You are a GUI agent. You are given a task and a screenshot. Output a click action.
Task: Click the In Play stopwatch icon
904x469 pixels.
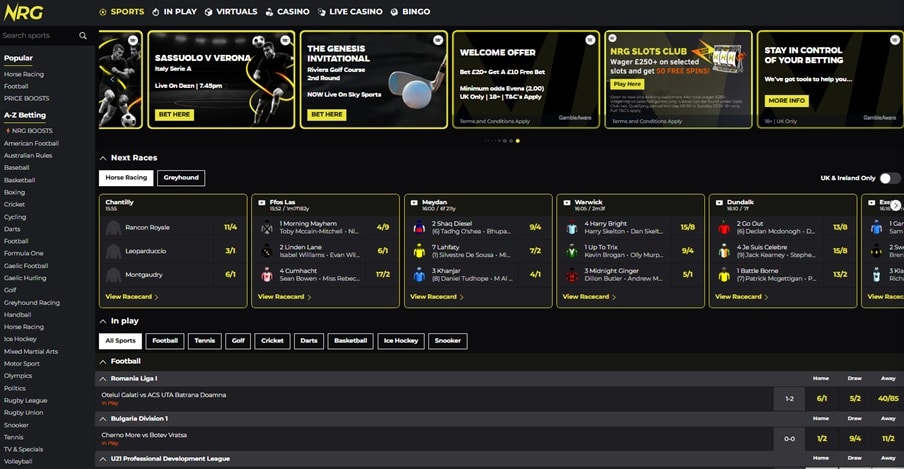pyautogui.click(x=156, y=12)
